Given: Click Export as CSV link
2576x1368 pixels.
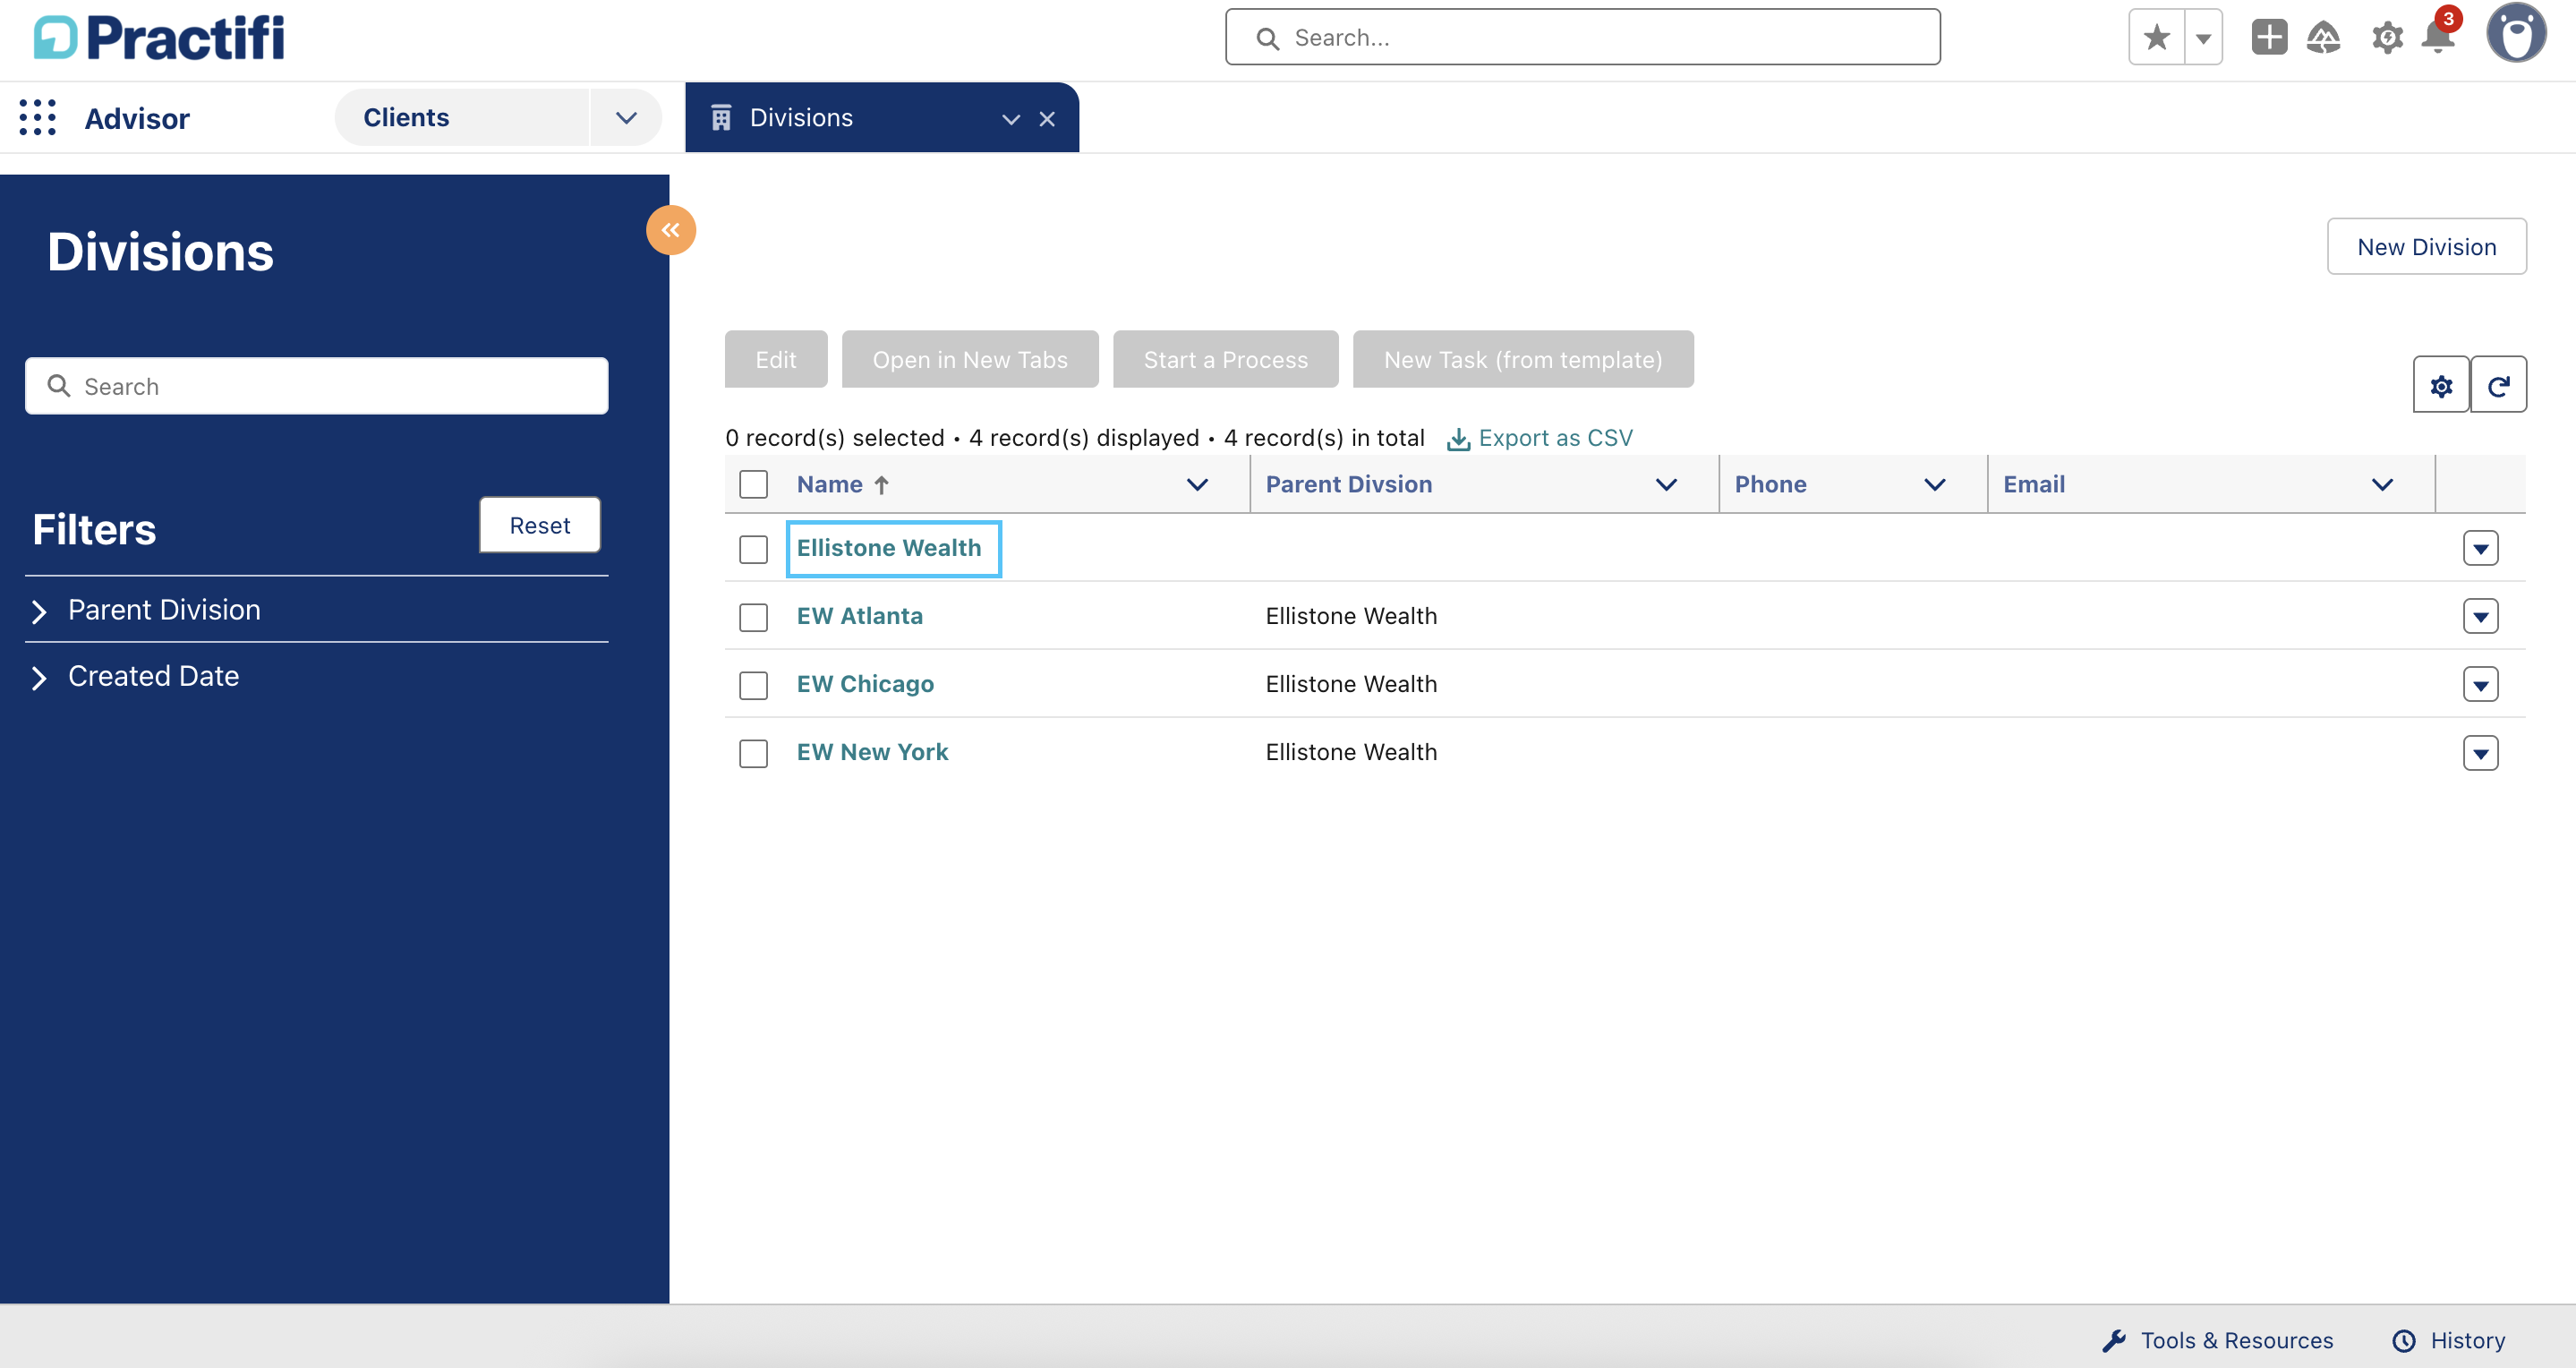Looking at the screenshot, I should point(1553,438).
